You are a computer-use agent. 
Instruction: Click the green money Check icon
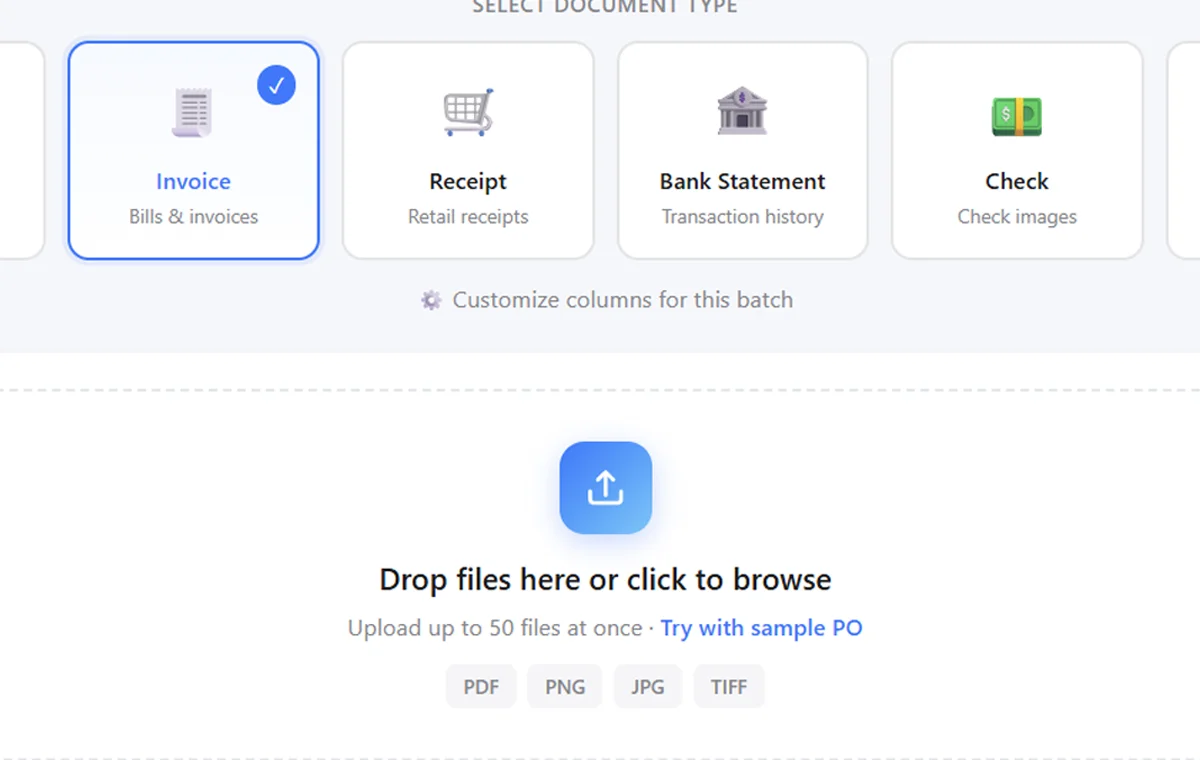tap(1017, 116)
